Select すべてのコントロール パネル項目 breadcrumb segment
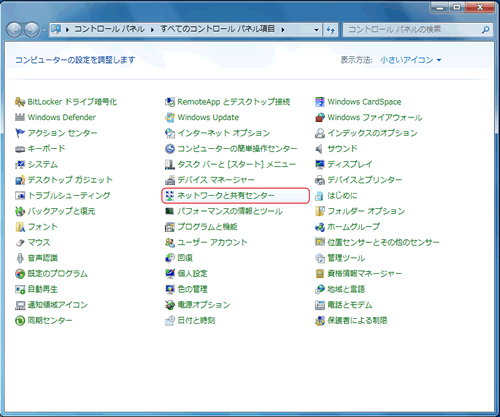The height and width of the screenshot is (417, 500). click(217, 29)
